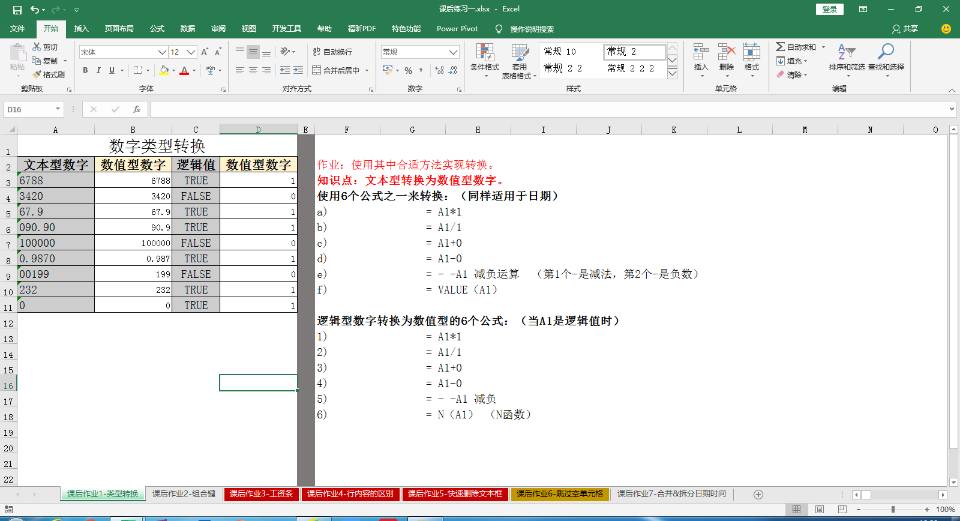Screen dimensions: 960x521
Task: Apply the 常规 10 cell style
Action: point(569,51)
